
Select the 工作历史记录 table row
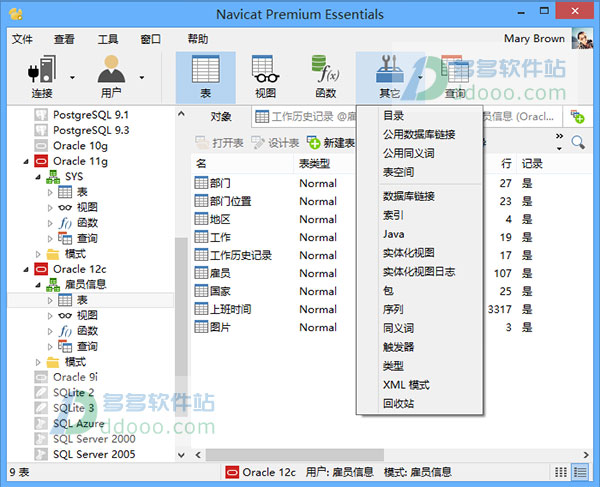pyautogui.click(x=241, y=255)
